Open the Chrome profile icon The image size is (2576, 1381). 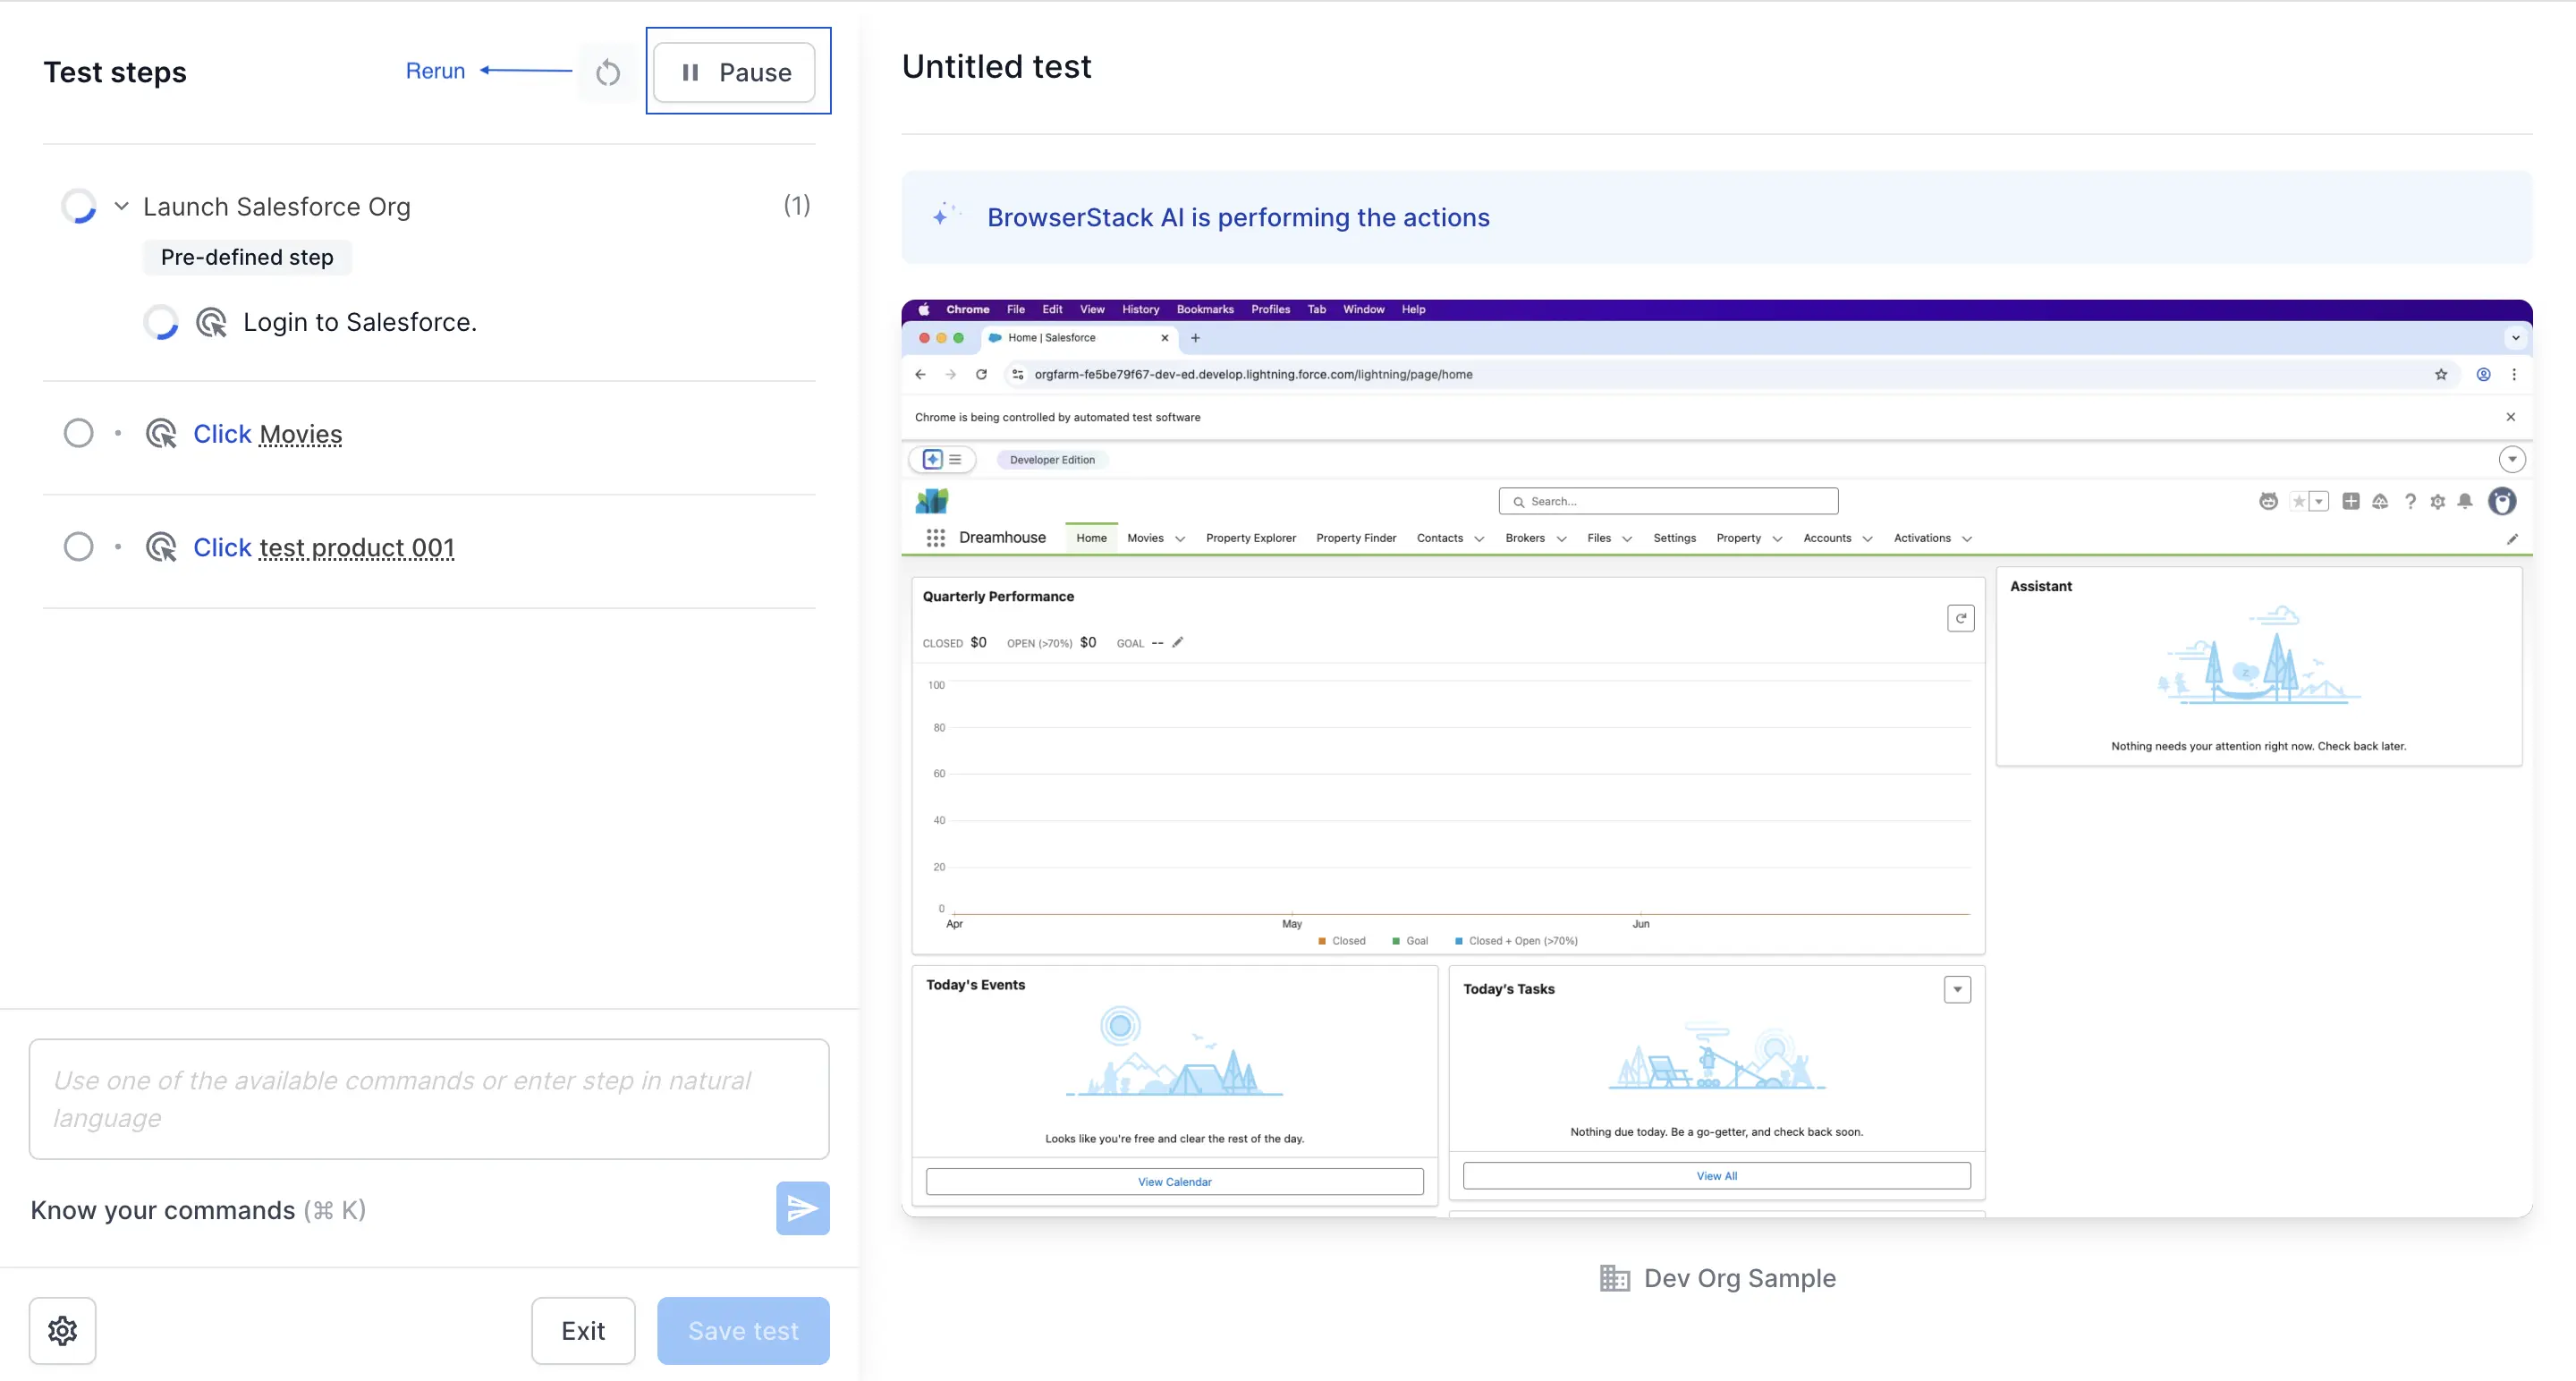pyautogui.click(x=2483, y=374)
